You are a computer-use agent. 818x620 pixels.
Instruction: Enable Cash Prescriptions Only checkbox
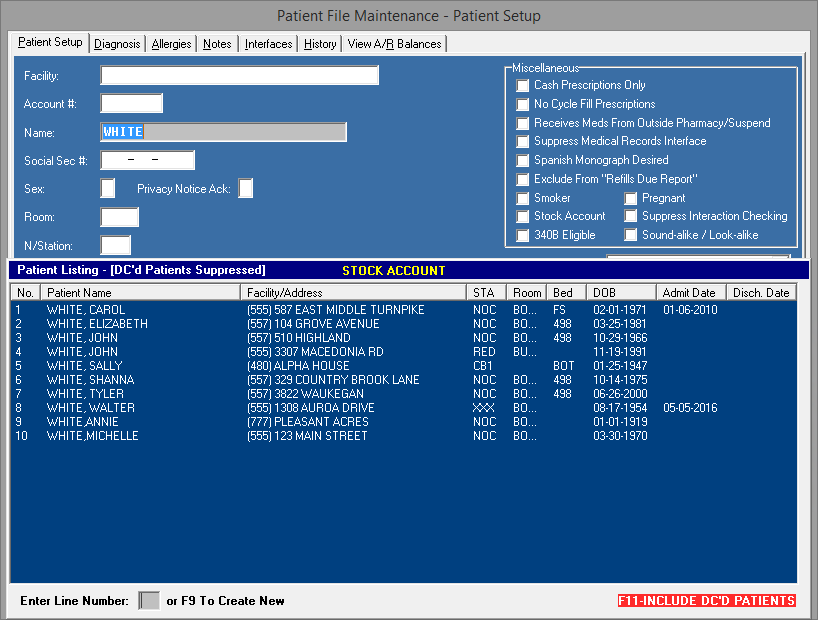[x=523, y=86]
